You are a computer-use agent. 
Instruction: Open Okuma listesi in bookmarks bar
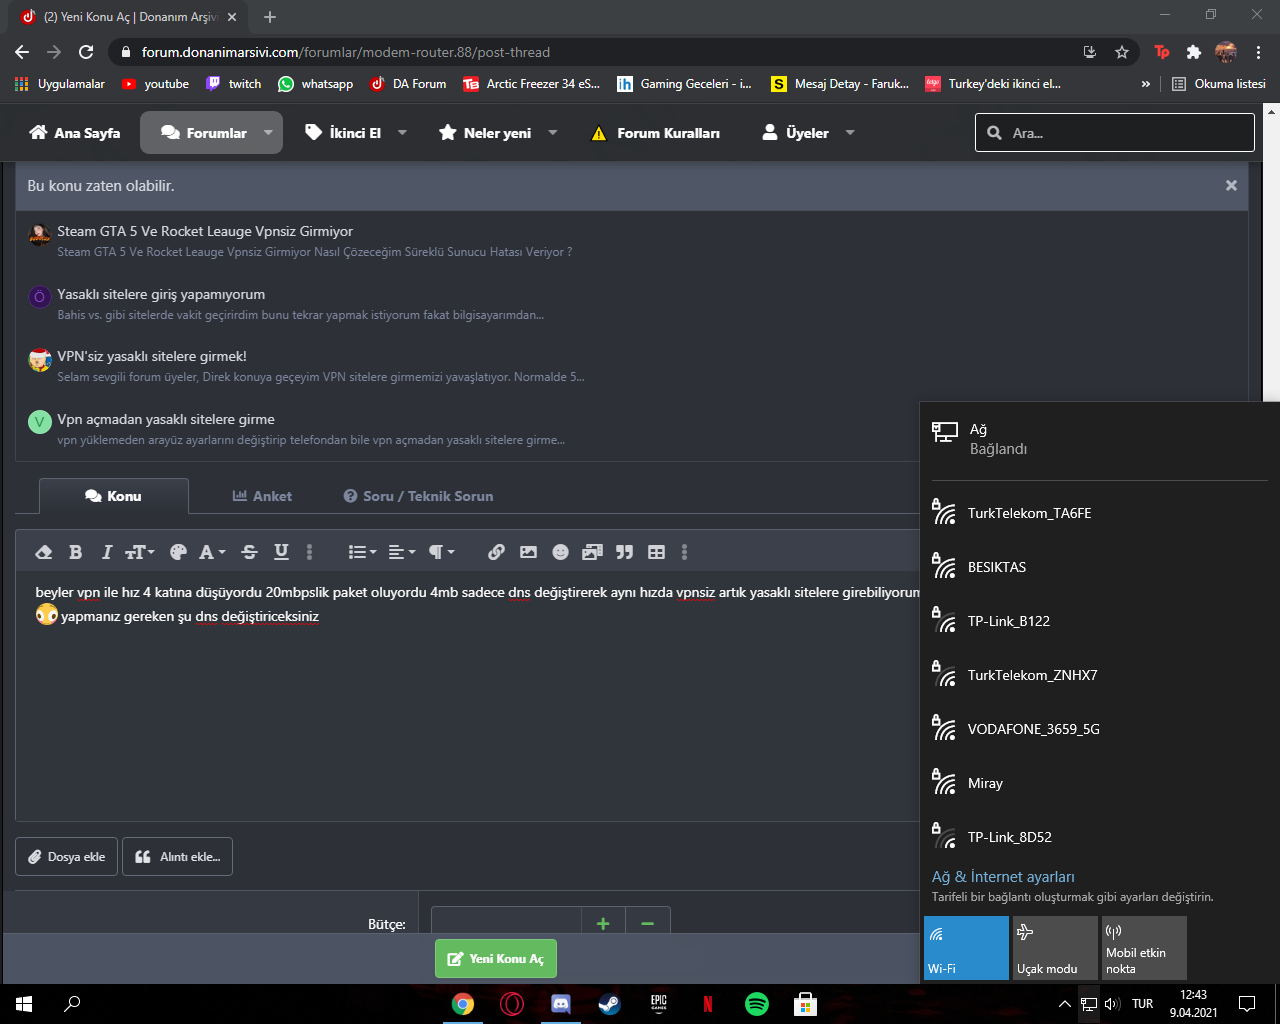[x=1219, y=84]
